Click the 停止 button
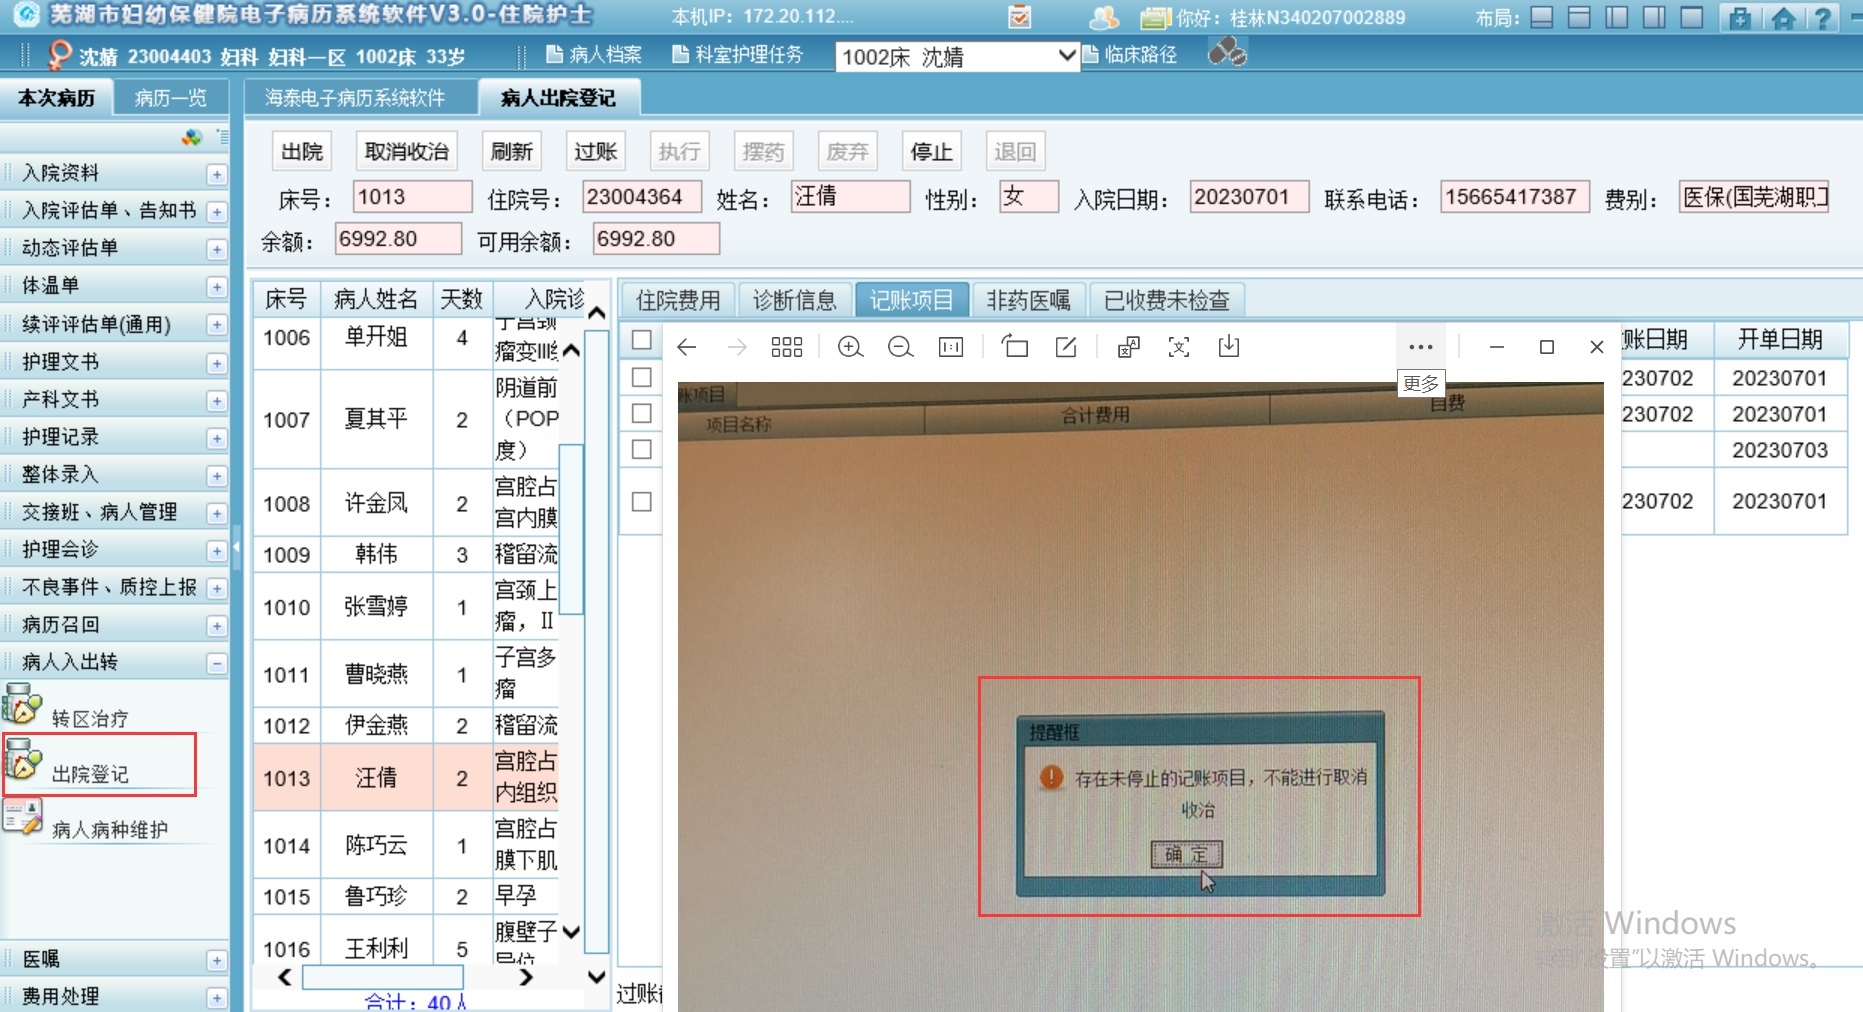Image resolution: width=1863 pixels, height=1012 pixels. click(x=932, y=152)
